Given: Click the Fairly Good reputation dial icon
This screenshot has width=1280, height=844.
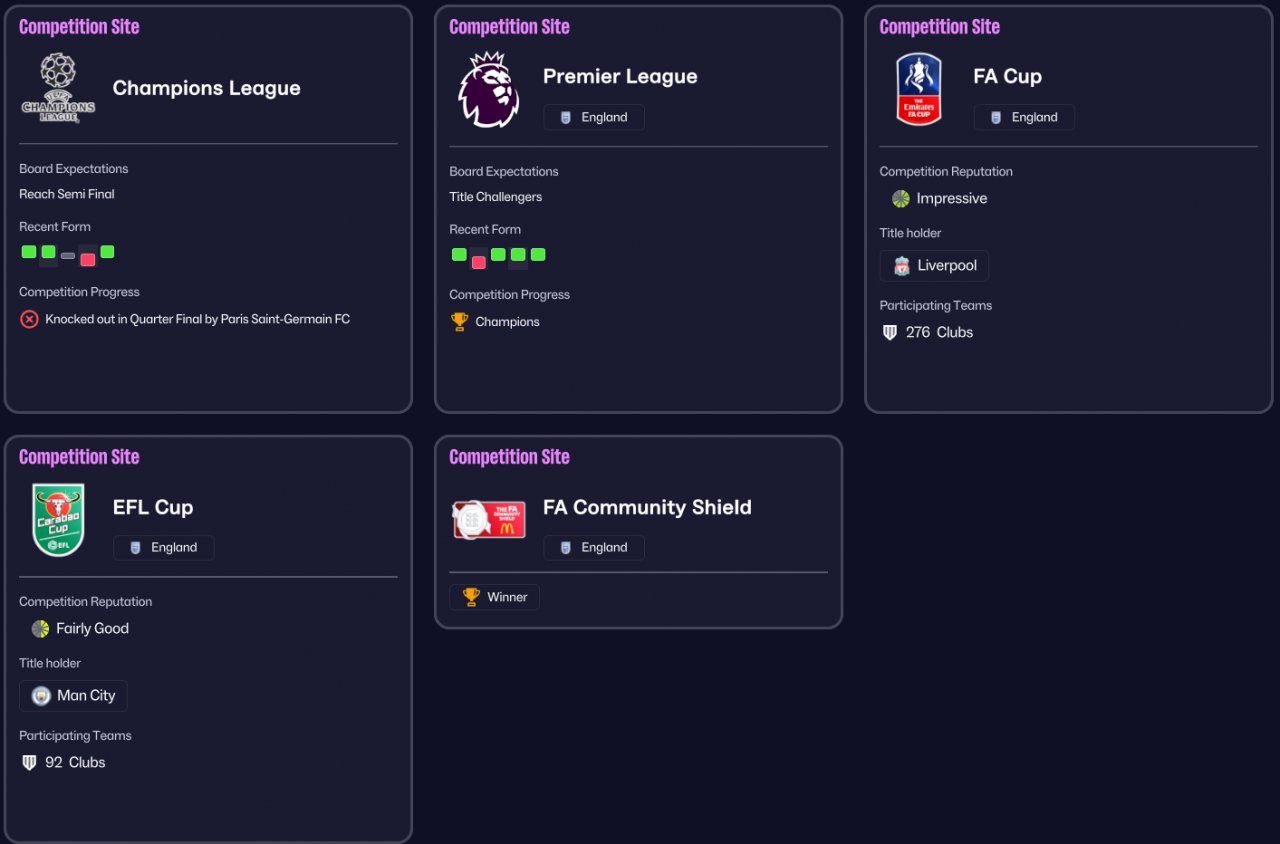Looking at the screenshot, I should pyautogui.click(x=40, y=629).
